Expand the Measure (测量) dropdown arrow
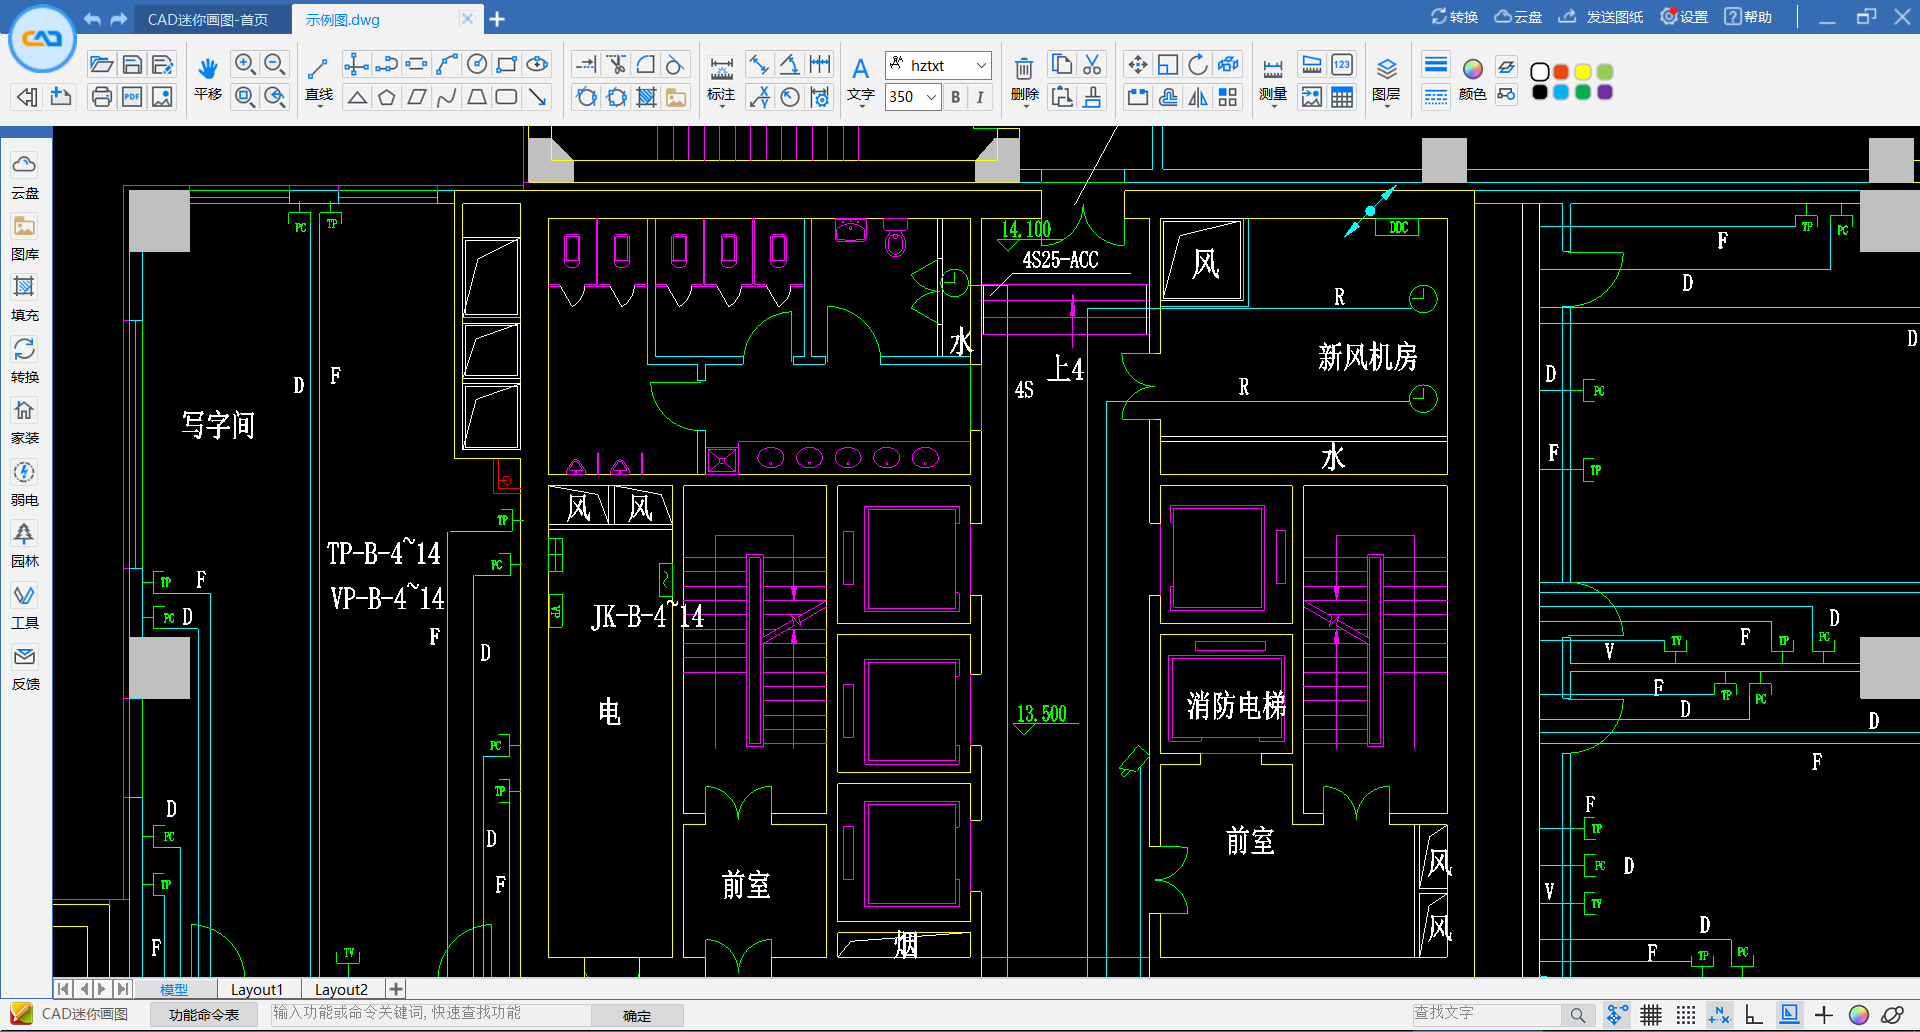The image size is (1920, 1032). pos(1273,106)
